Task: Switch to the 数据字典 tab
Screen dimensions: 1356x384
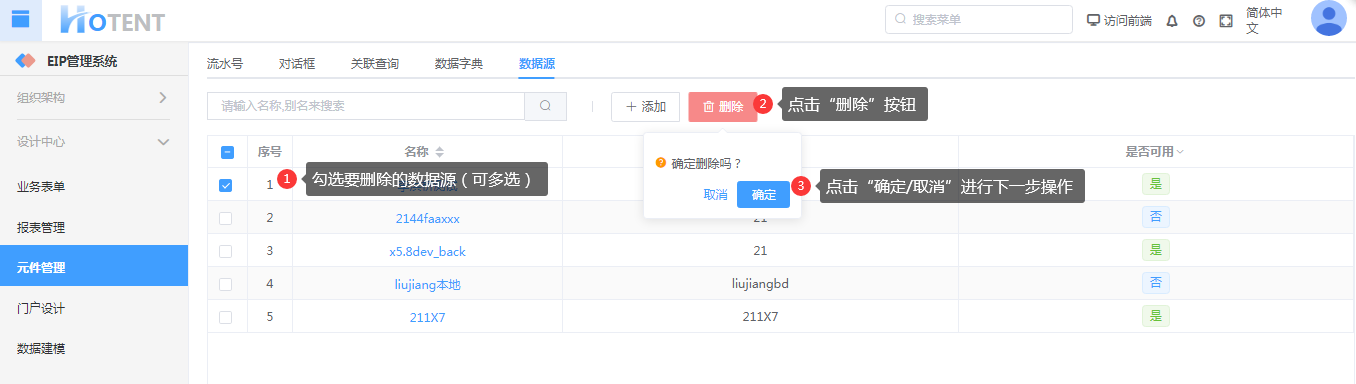Action: click(x=459, y=64)
